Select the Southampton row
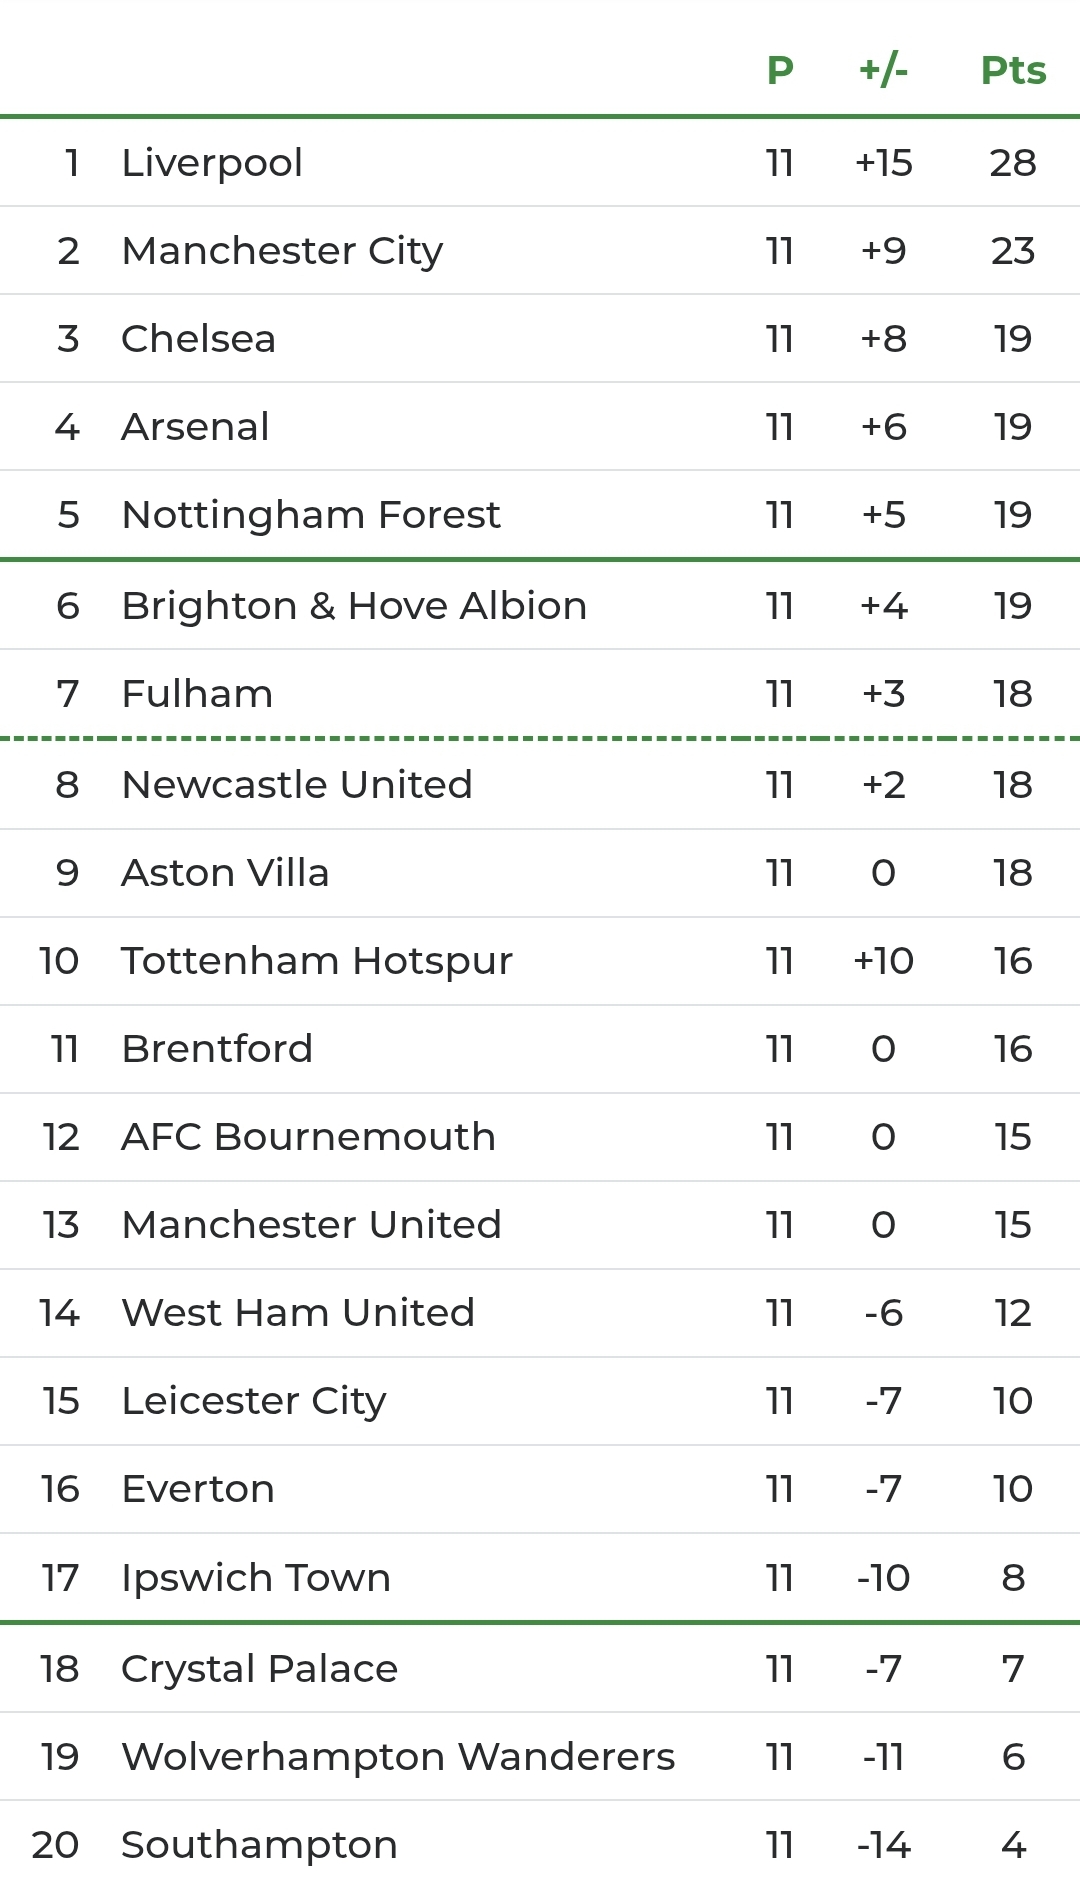 [540, 1842]
